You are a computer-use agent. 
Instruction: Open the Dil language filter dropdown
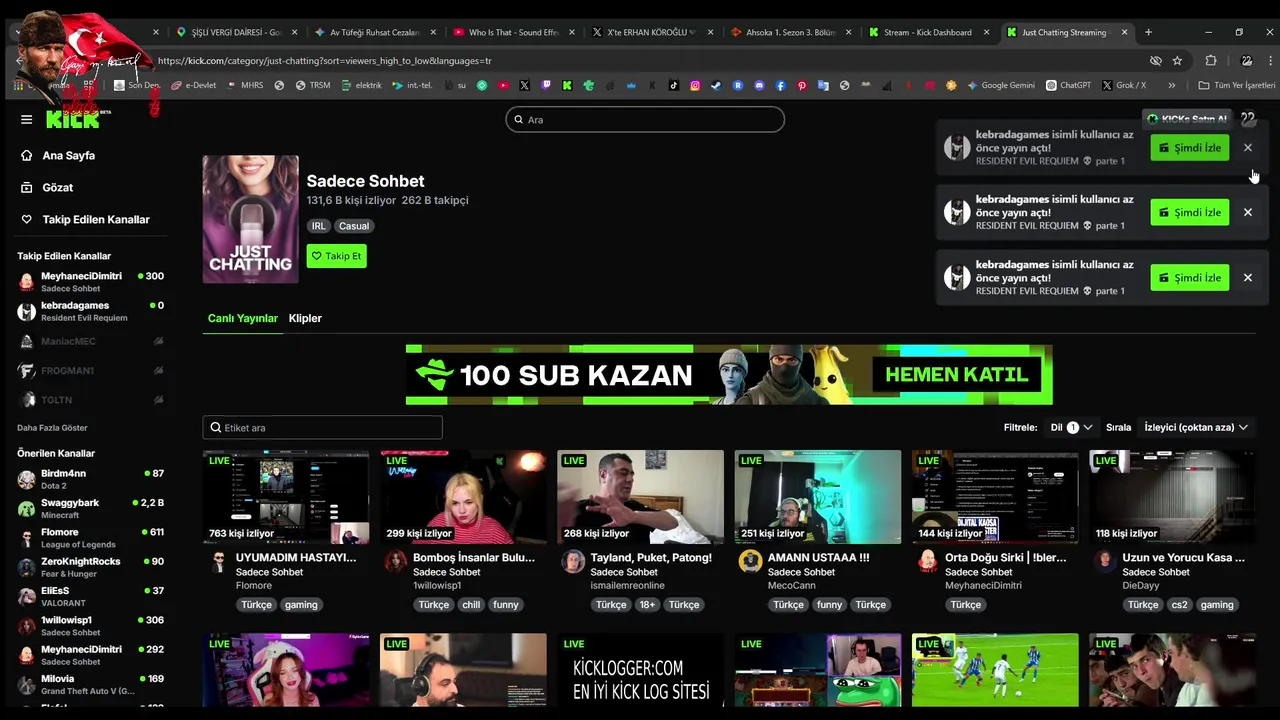tap(1071, 427)
